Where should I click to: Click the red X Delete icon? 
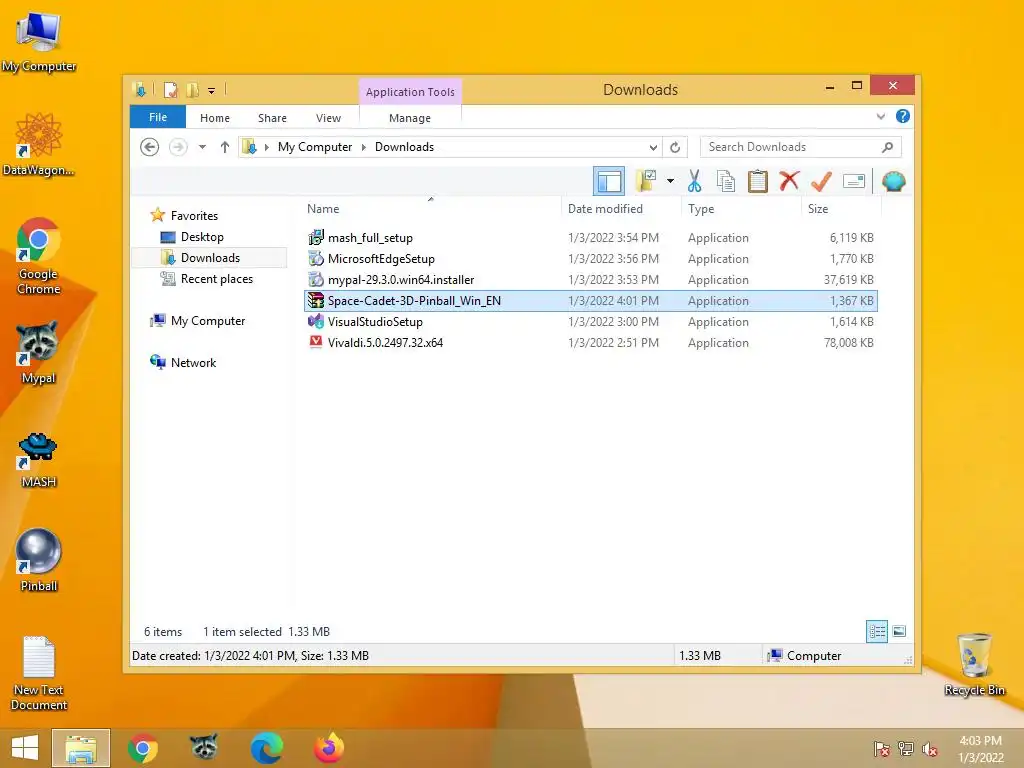pos(789,180)
